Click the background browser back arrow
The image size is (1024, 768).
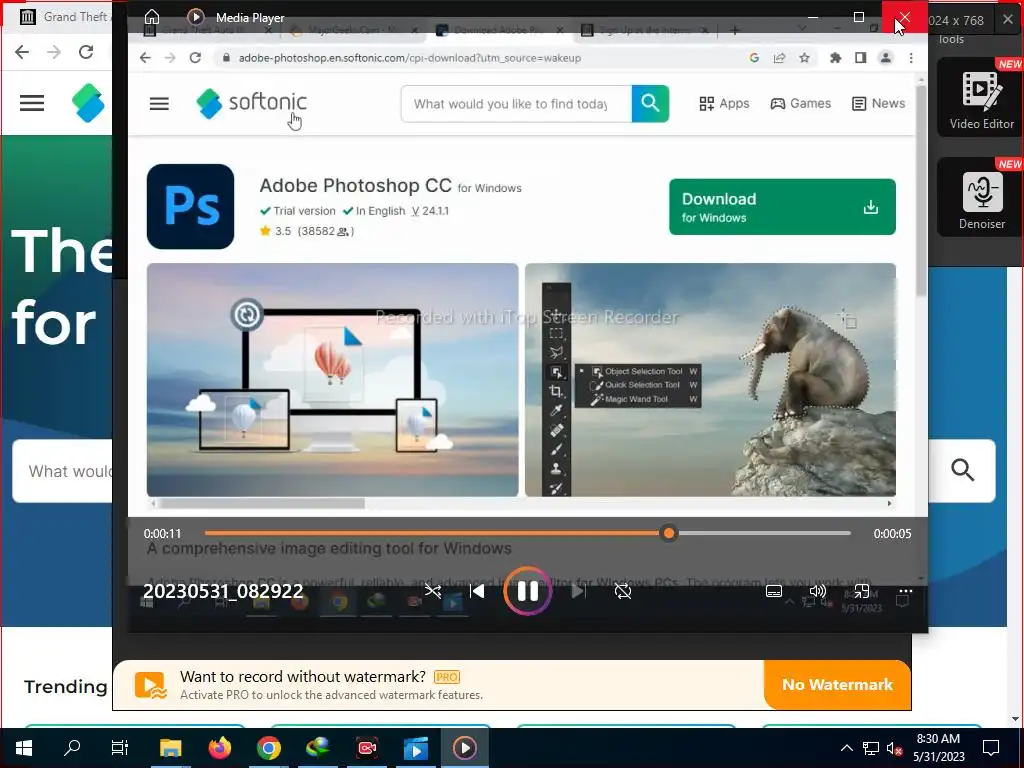point(22,52)
